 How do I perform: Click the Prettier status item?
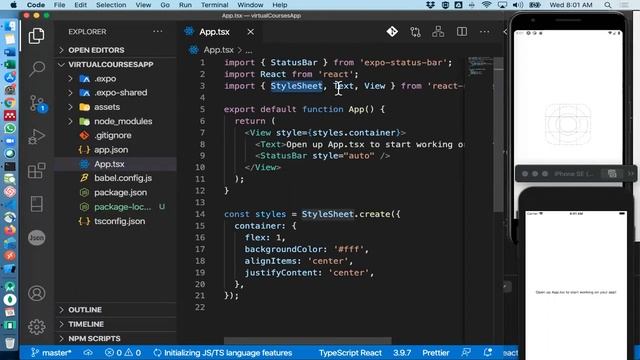point(436,353)
